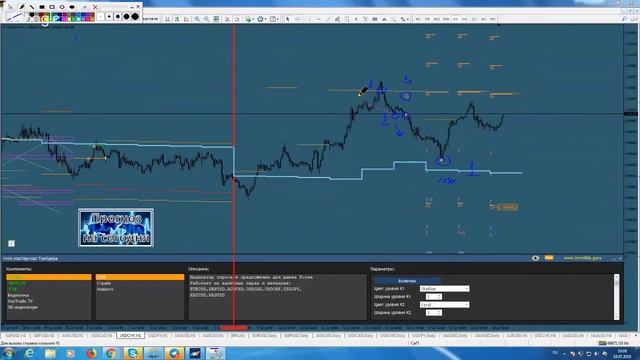The image size is (640, 360).
Task: Switch to the GBPUSD,H1 chart tab
Action: 44,336
